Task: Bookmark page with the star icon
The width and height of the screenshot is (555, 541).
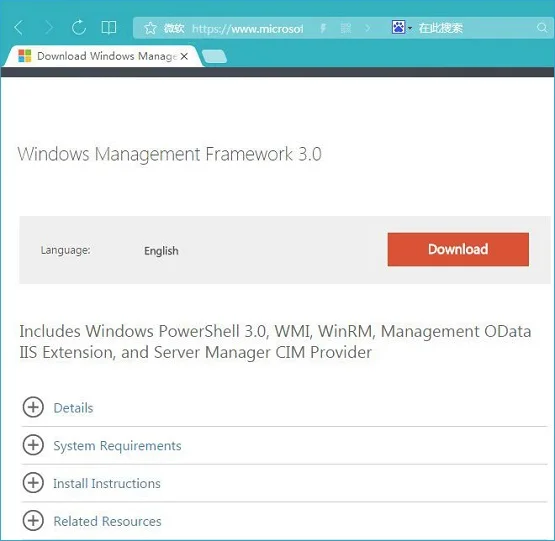Action: pos(150,28)
